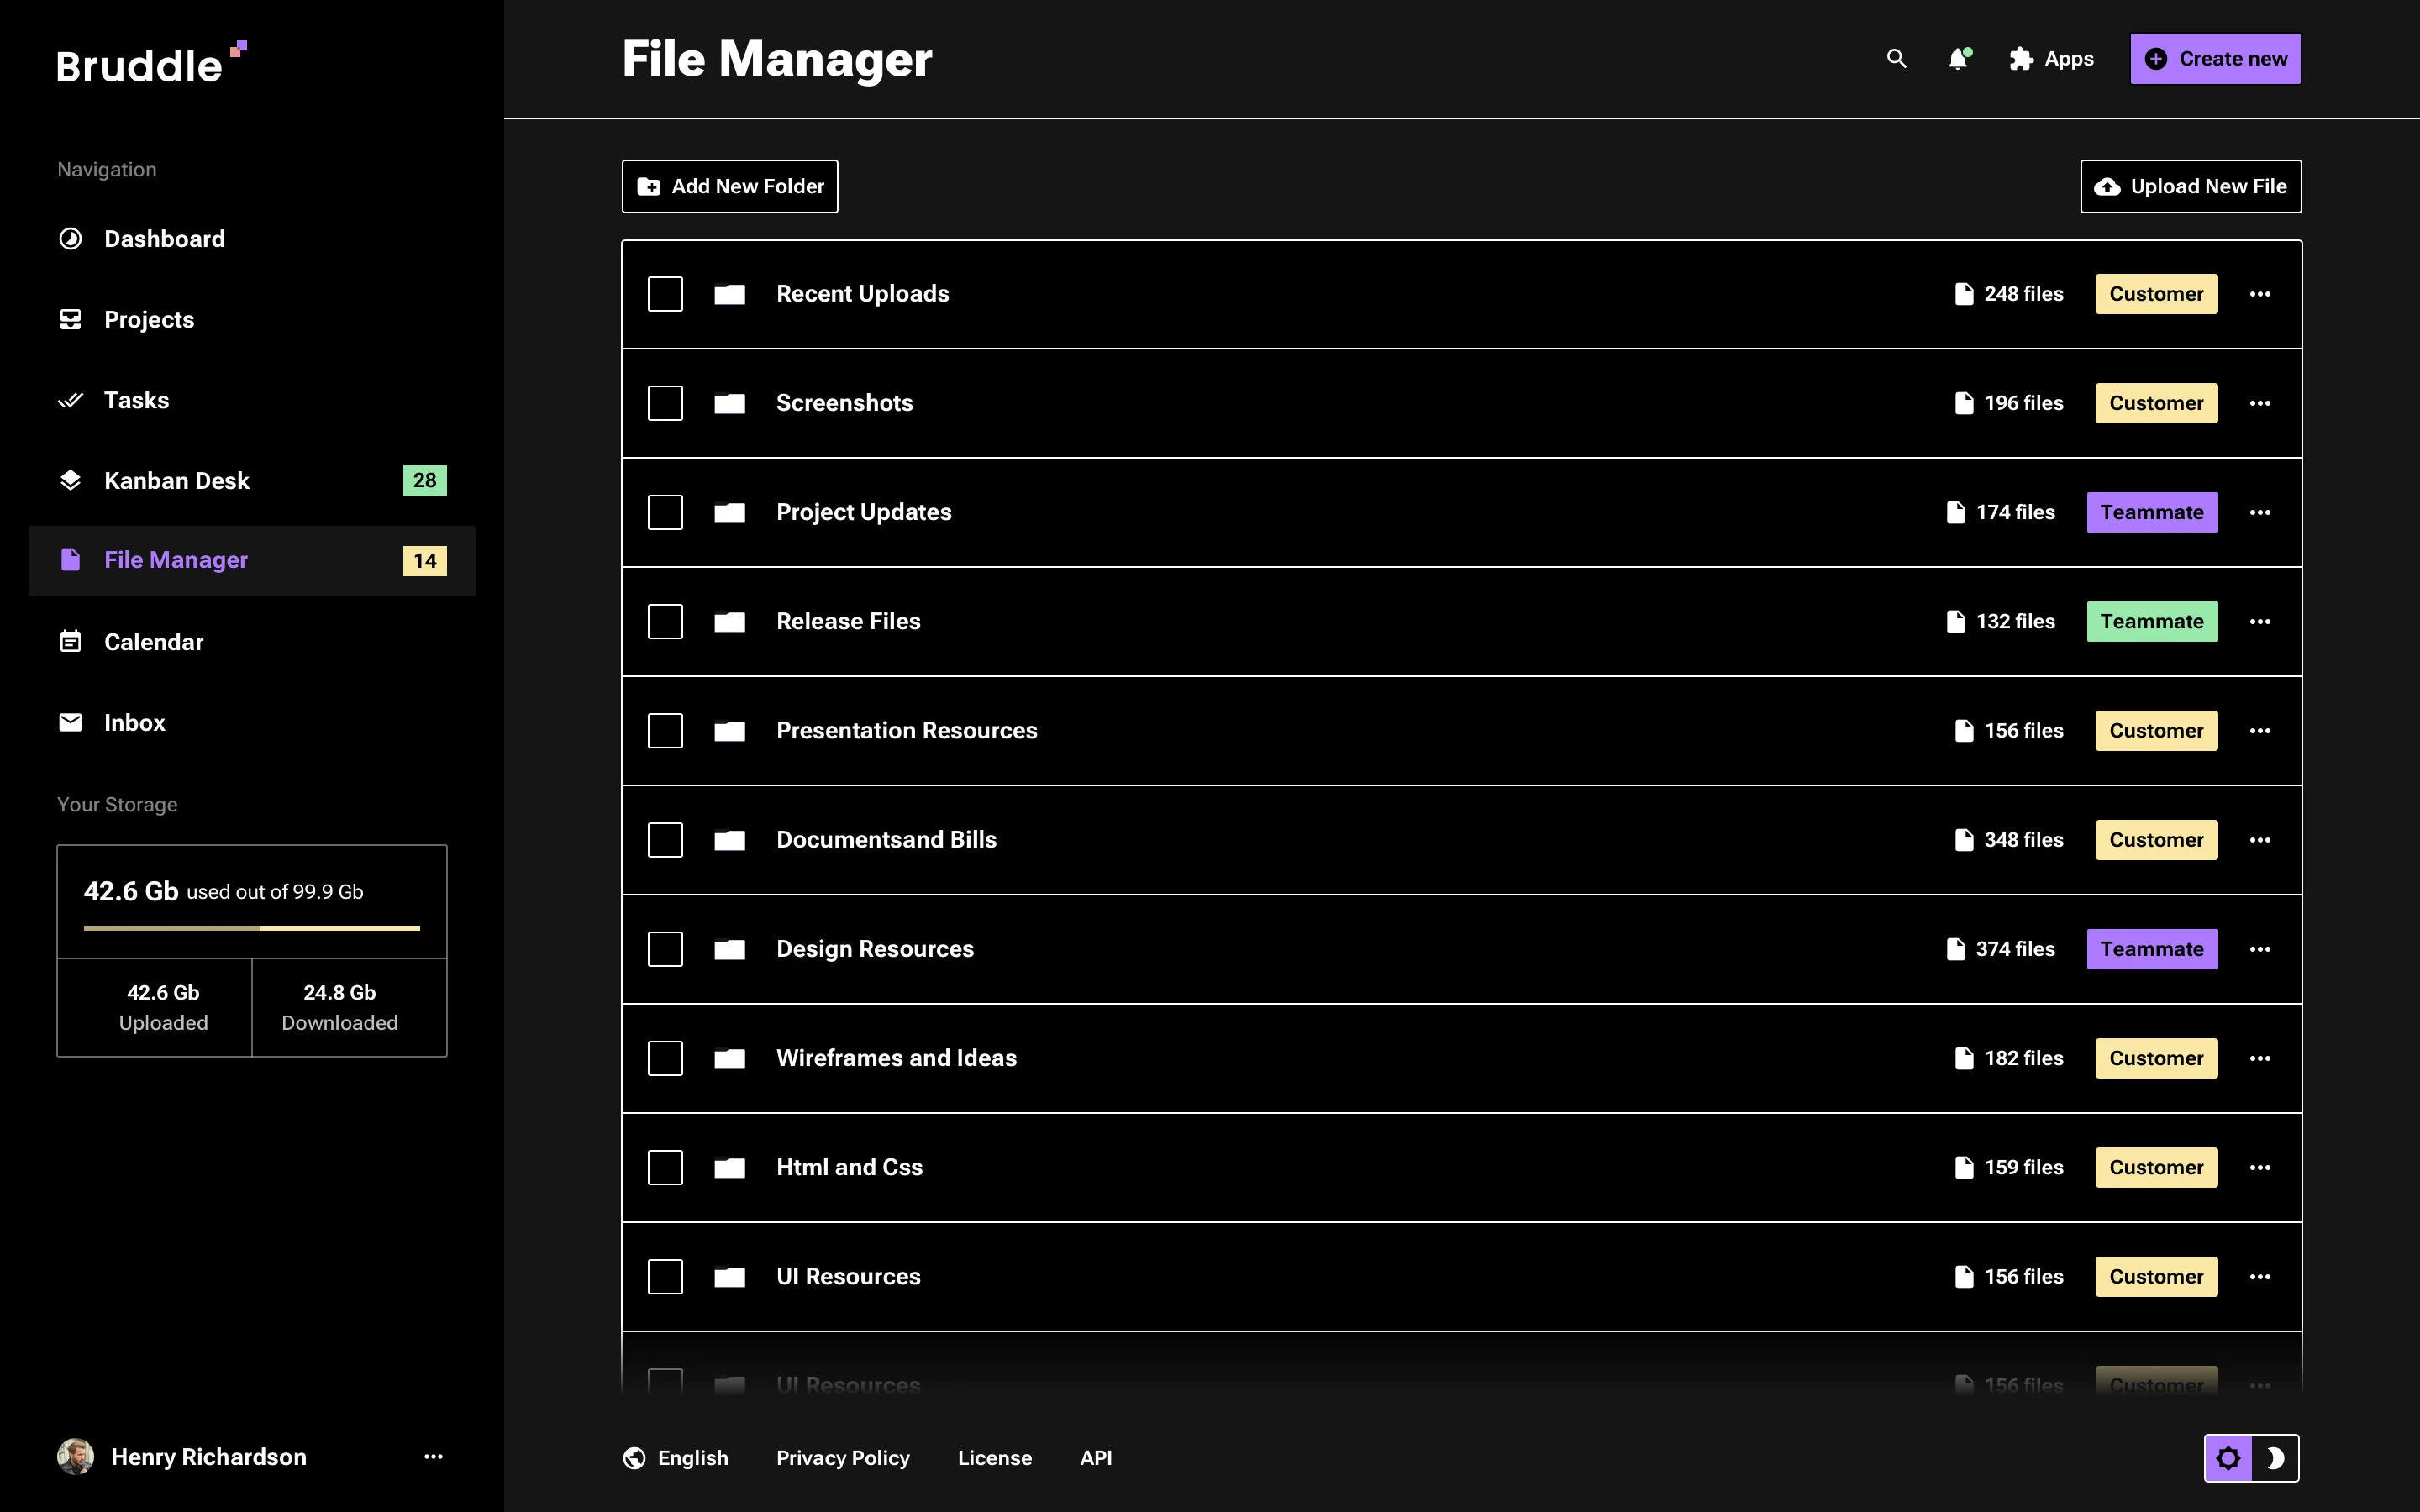The height and width of the screenshot is (1512, 2420).
Task: Check the Screenshots folder checkbox
Action: click(666, 403)
